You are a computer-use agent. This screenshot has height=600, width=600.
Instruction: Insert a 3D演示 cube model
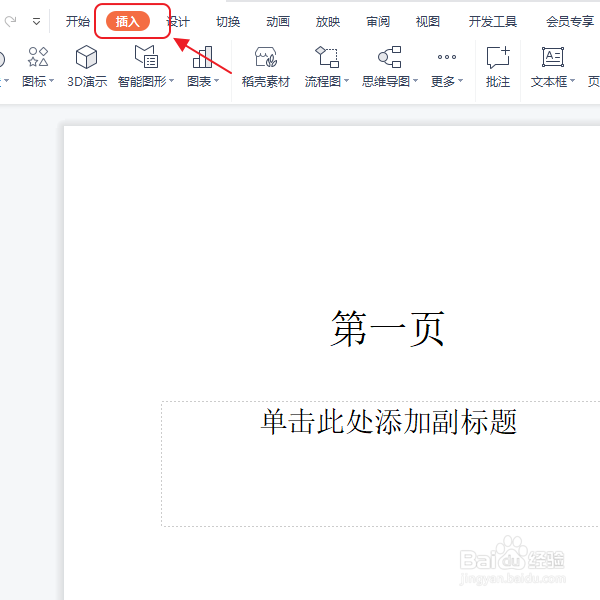click(87, 66)
